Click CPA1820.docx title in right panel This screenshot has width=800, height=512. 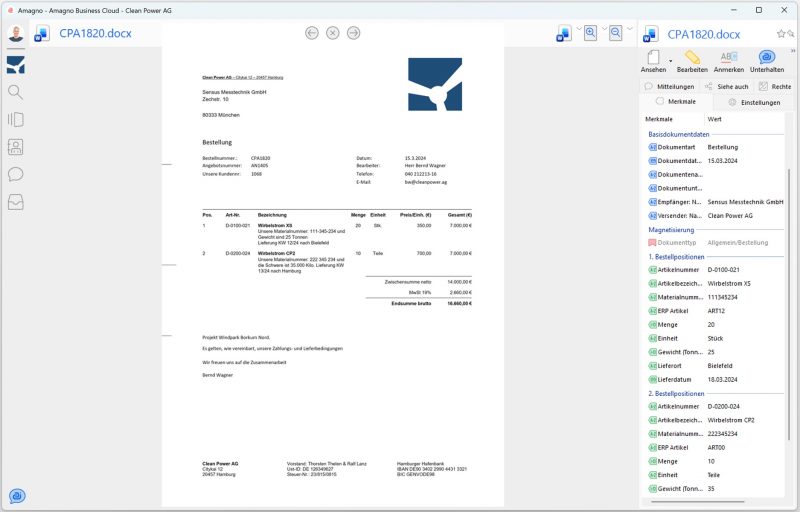tap(704, 35)
